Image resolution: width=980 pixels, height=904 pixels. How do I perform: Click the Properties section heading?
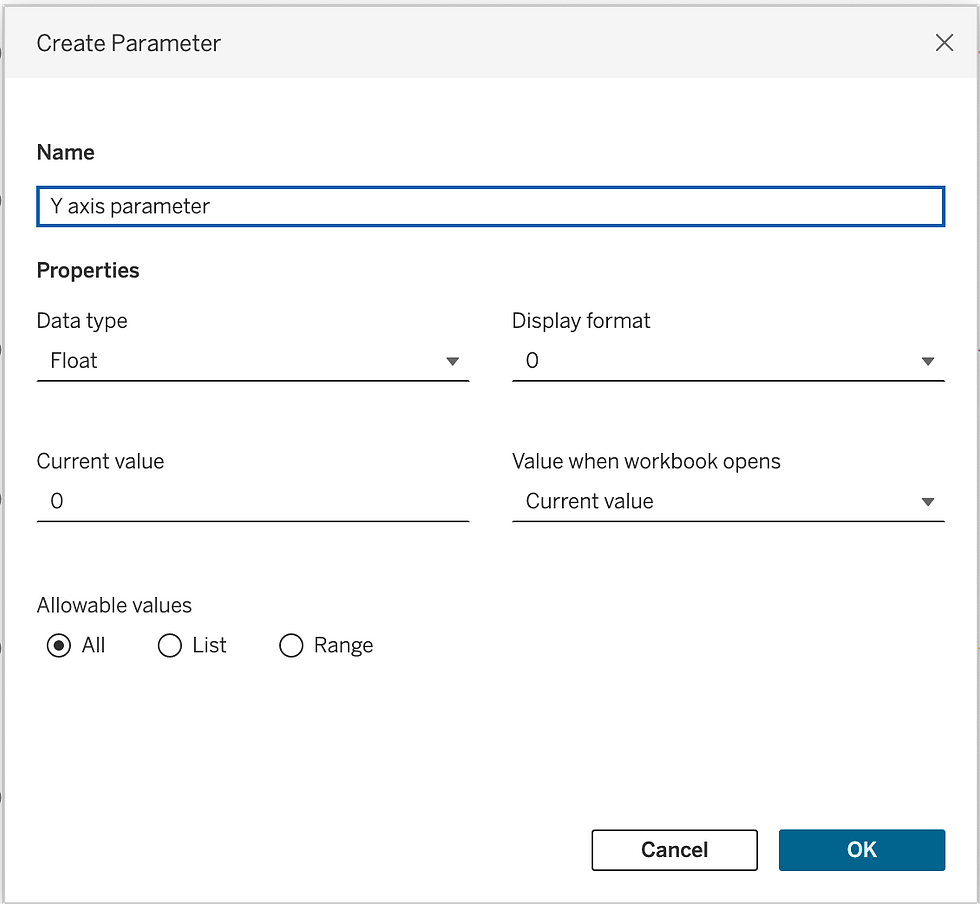[x=88, y=271]
